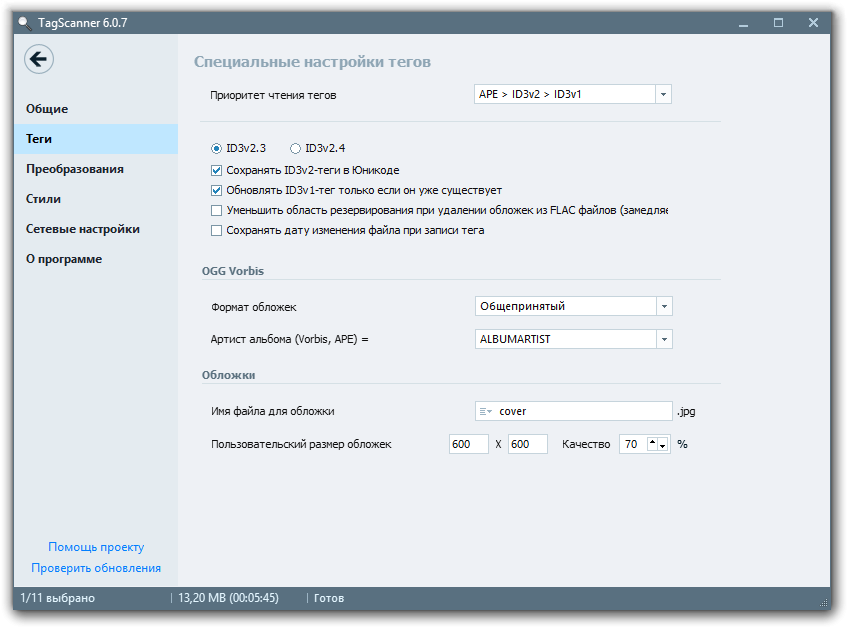Open the ALBUMARTIST combo box
The width and height of the screenshot is (848, 629).
click(x=664, y=339)
